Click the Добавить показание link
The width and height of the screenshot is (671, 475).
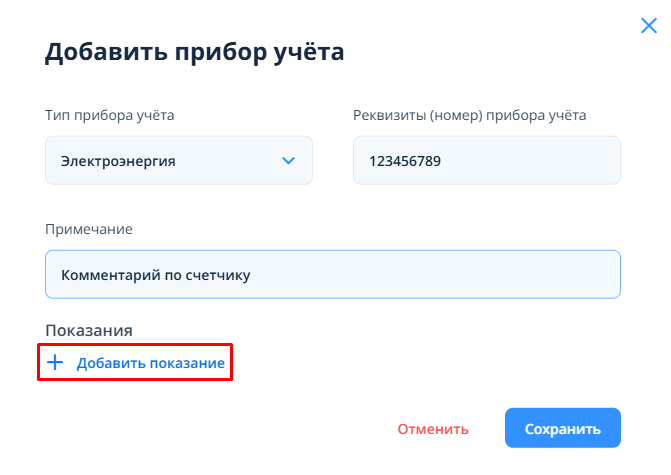coord(150,363)
